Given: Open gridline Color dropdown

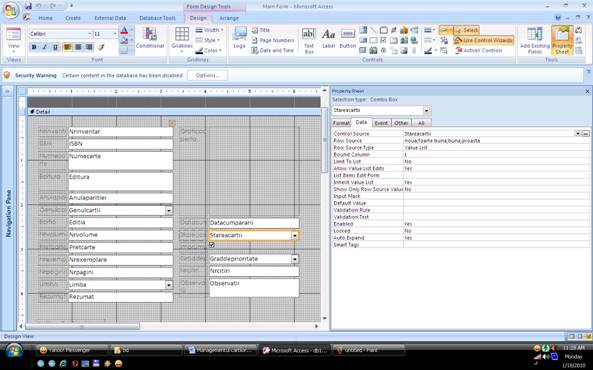Looking at the screenshot, I should [x=209, y=50].
